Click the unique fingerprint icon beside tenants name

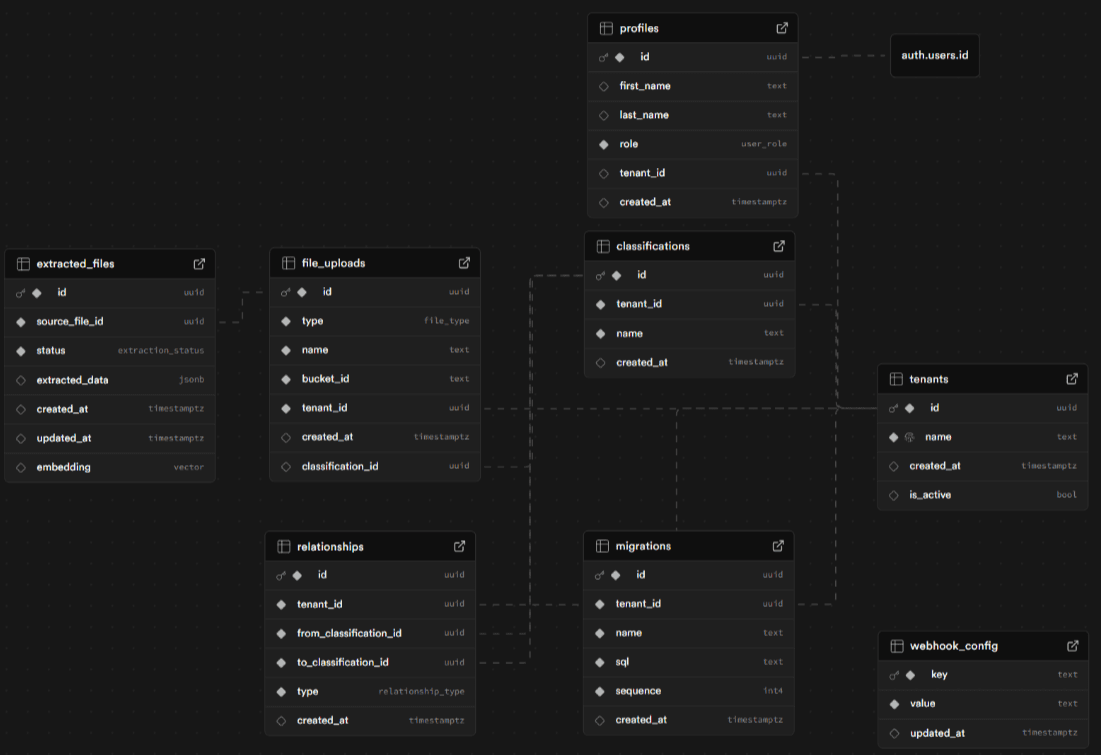click(910, 437)
